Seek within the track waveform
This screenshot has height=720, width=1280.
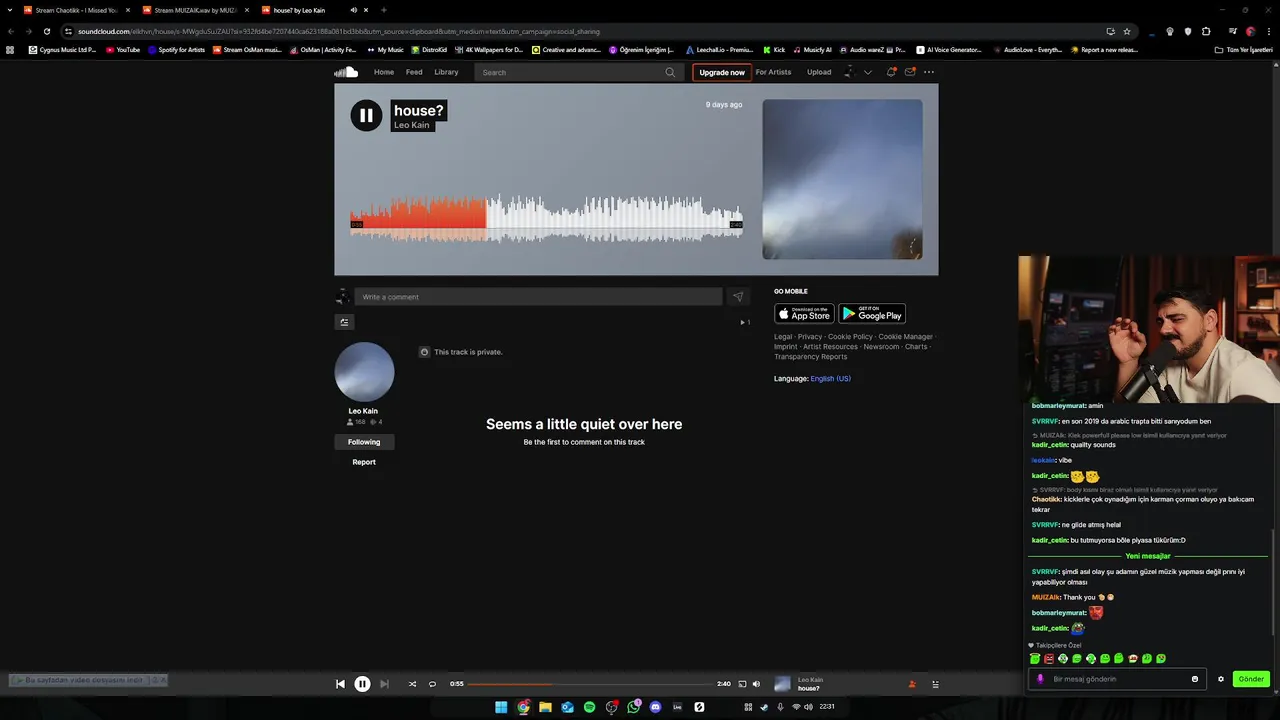pos(546,218)
